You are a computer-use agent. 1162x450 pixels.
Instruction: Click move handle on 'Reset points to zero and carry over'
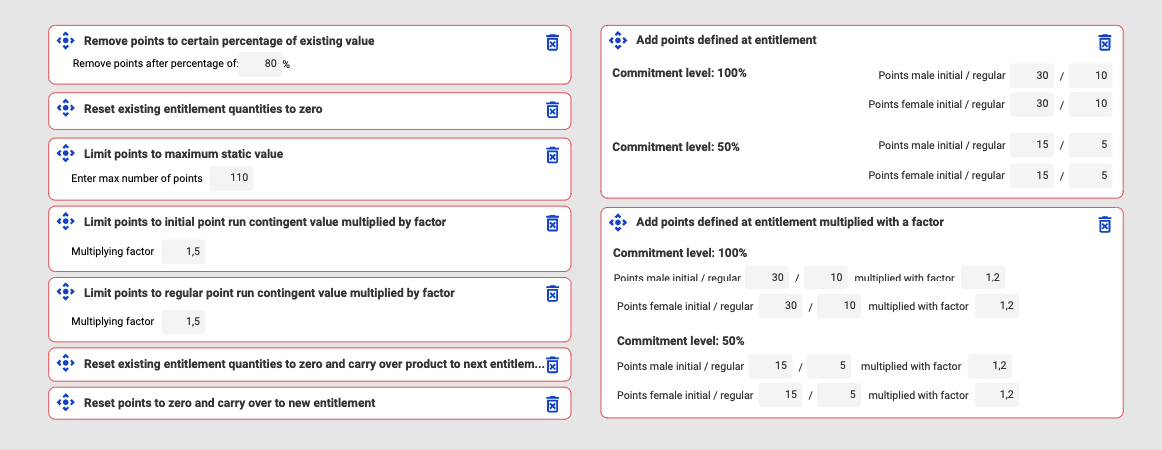pyautogui.click(x=66, y=403)
